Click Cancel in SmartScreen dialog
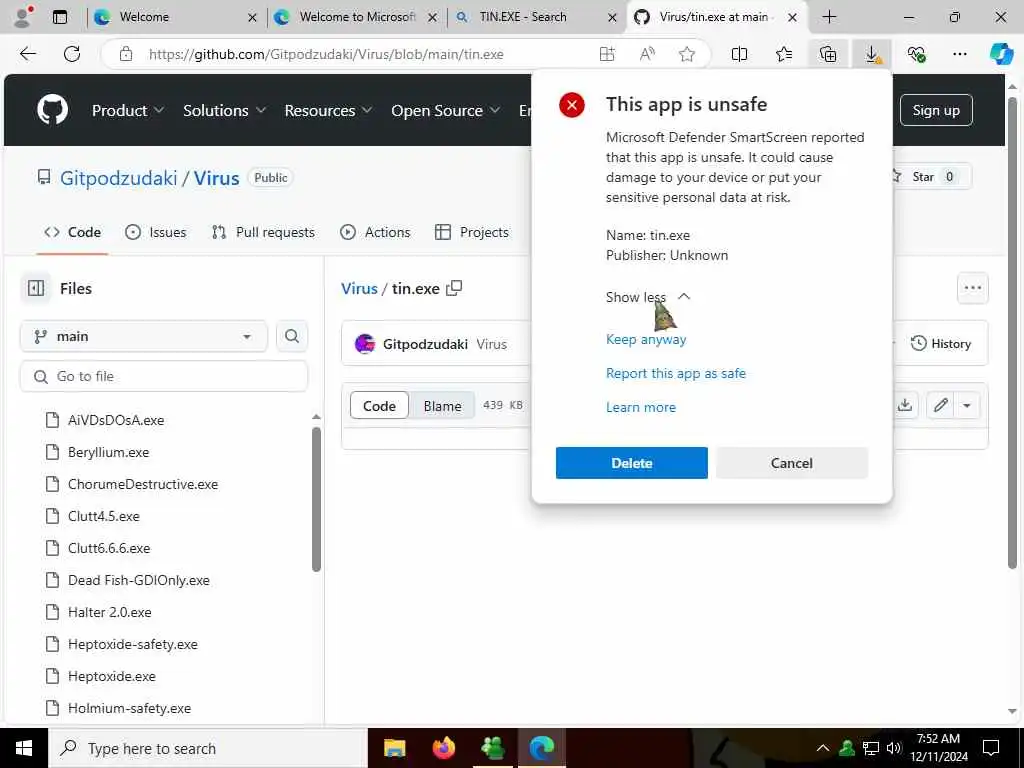The width and height of the screenshot is (1024, 768). click(792, 463)
